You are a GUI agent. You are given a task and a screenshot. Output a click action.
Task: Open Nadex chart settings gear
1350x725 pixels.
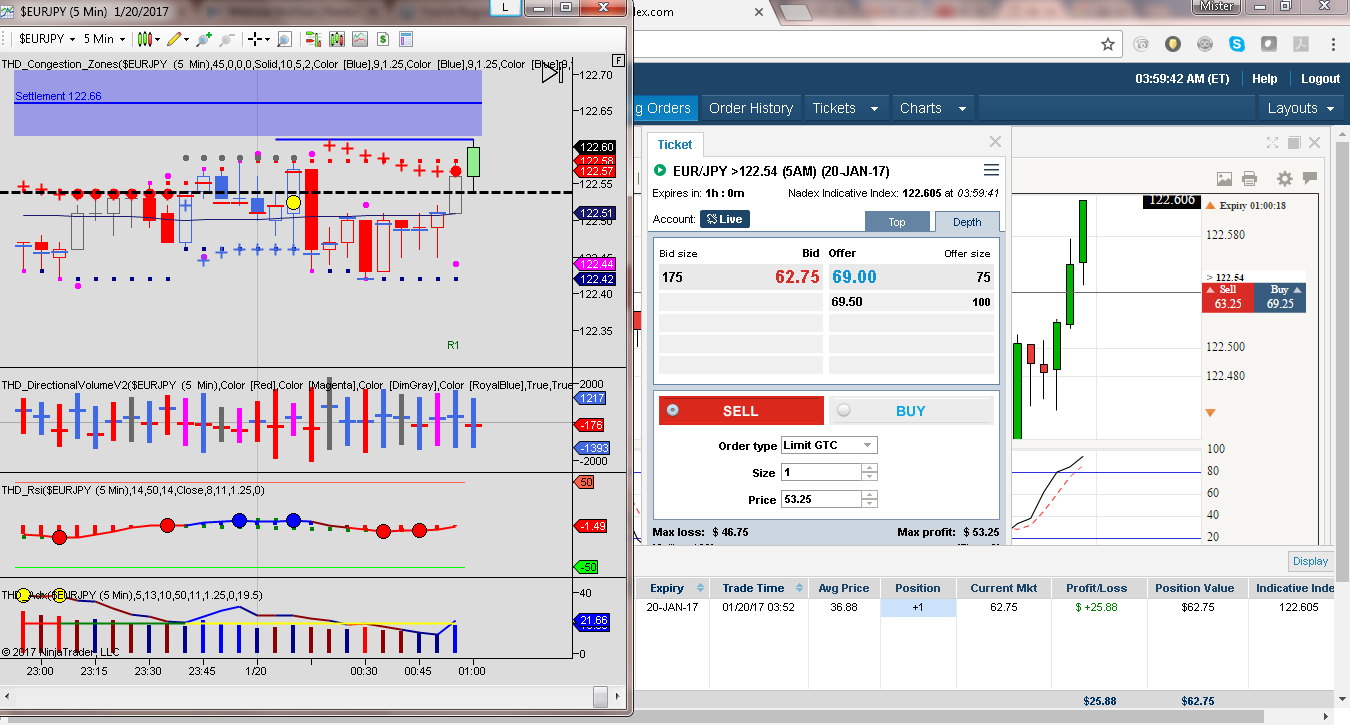point(1285,179)
